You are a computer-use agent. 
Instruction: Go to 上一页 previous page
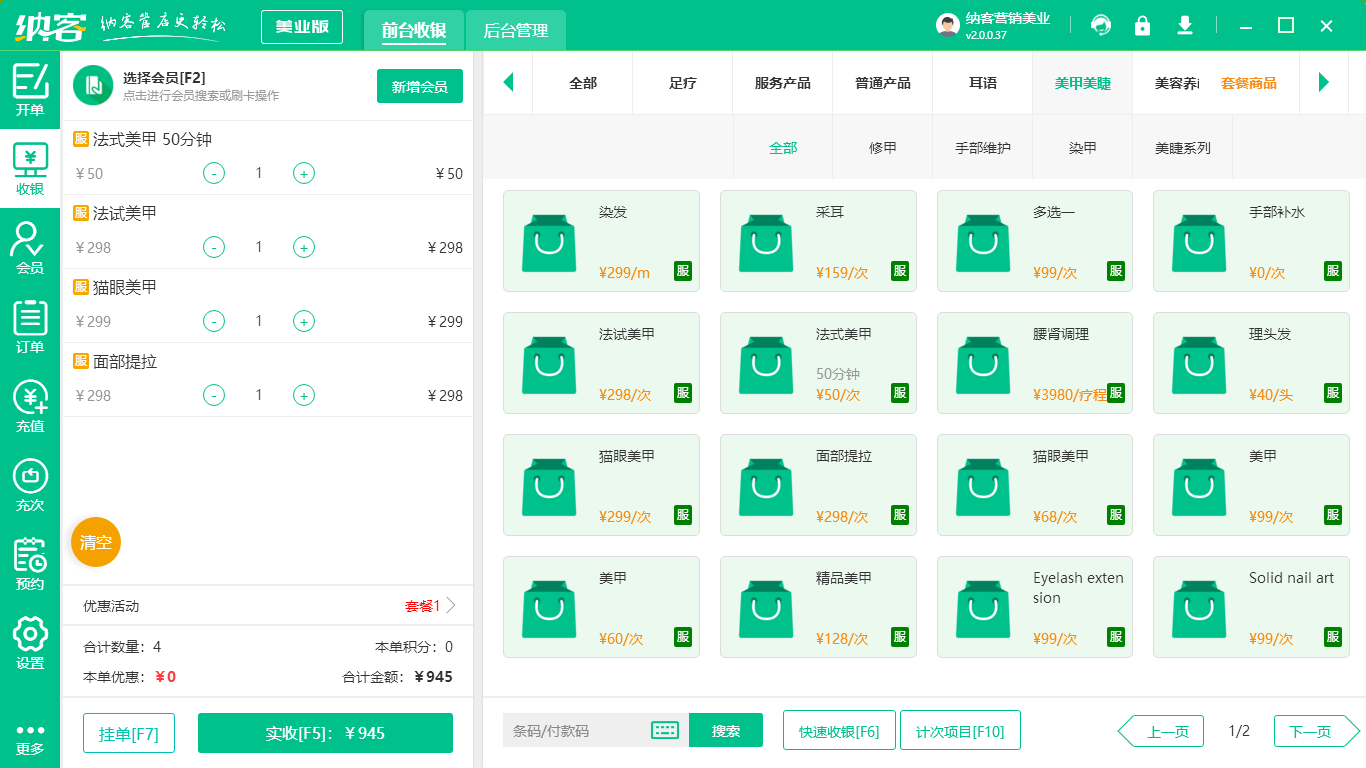pos(1160,731)
